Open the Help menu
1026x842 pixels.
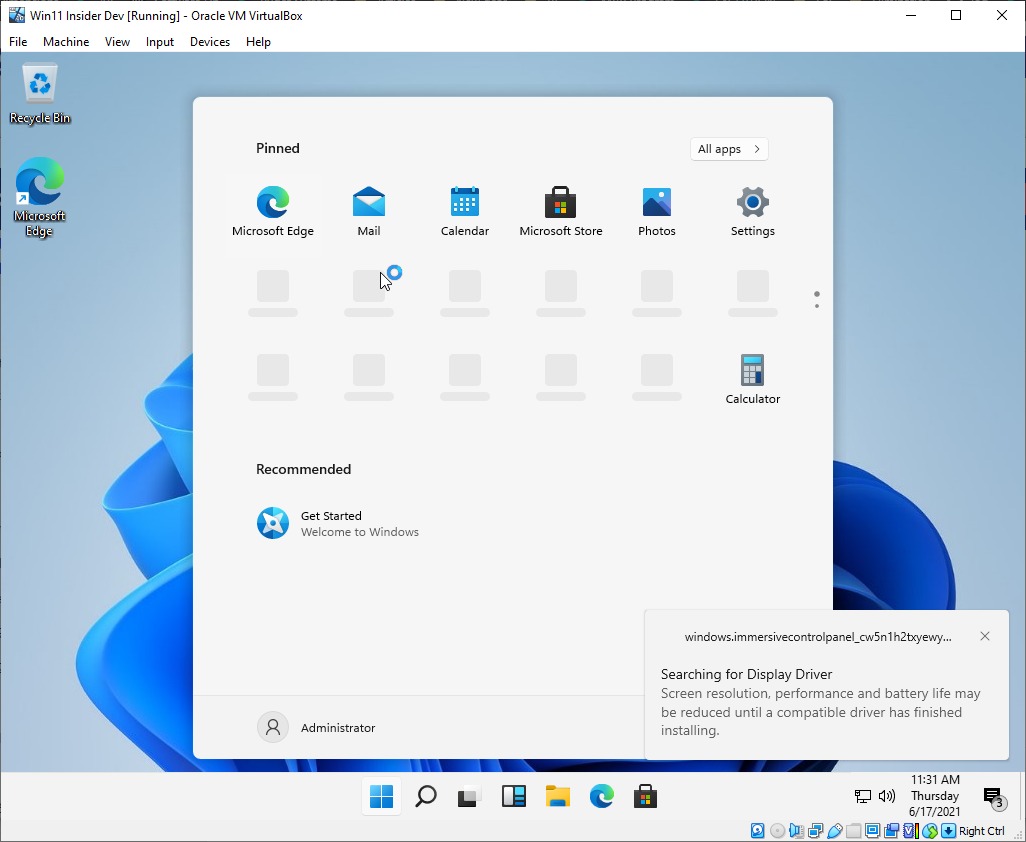[258, 42]
